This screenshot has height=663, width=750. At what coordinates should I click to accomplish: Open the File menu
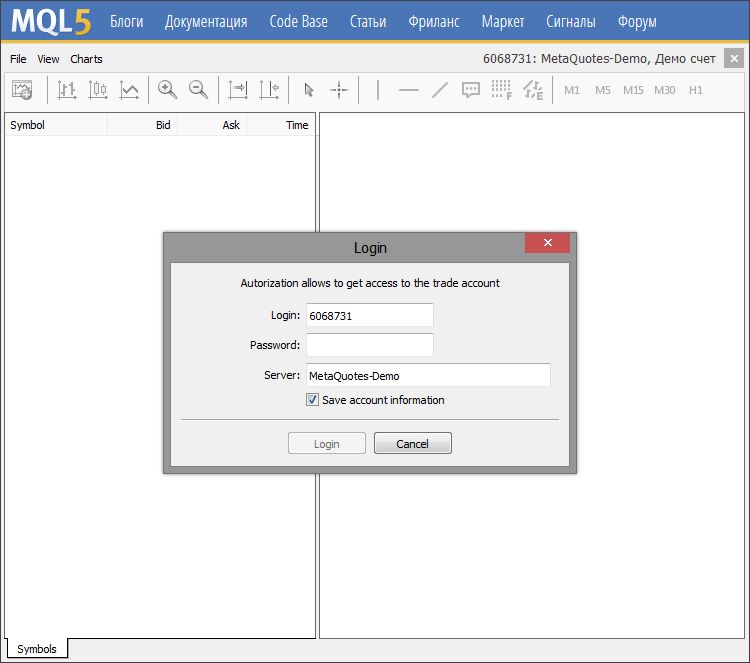click(x=18, y=59)
